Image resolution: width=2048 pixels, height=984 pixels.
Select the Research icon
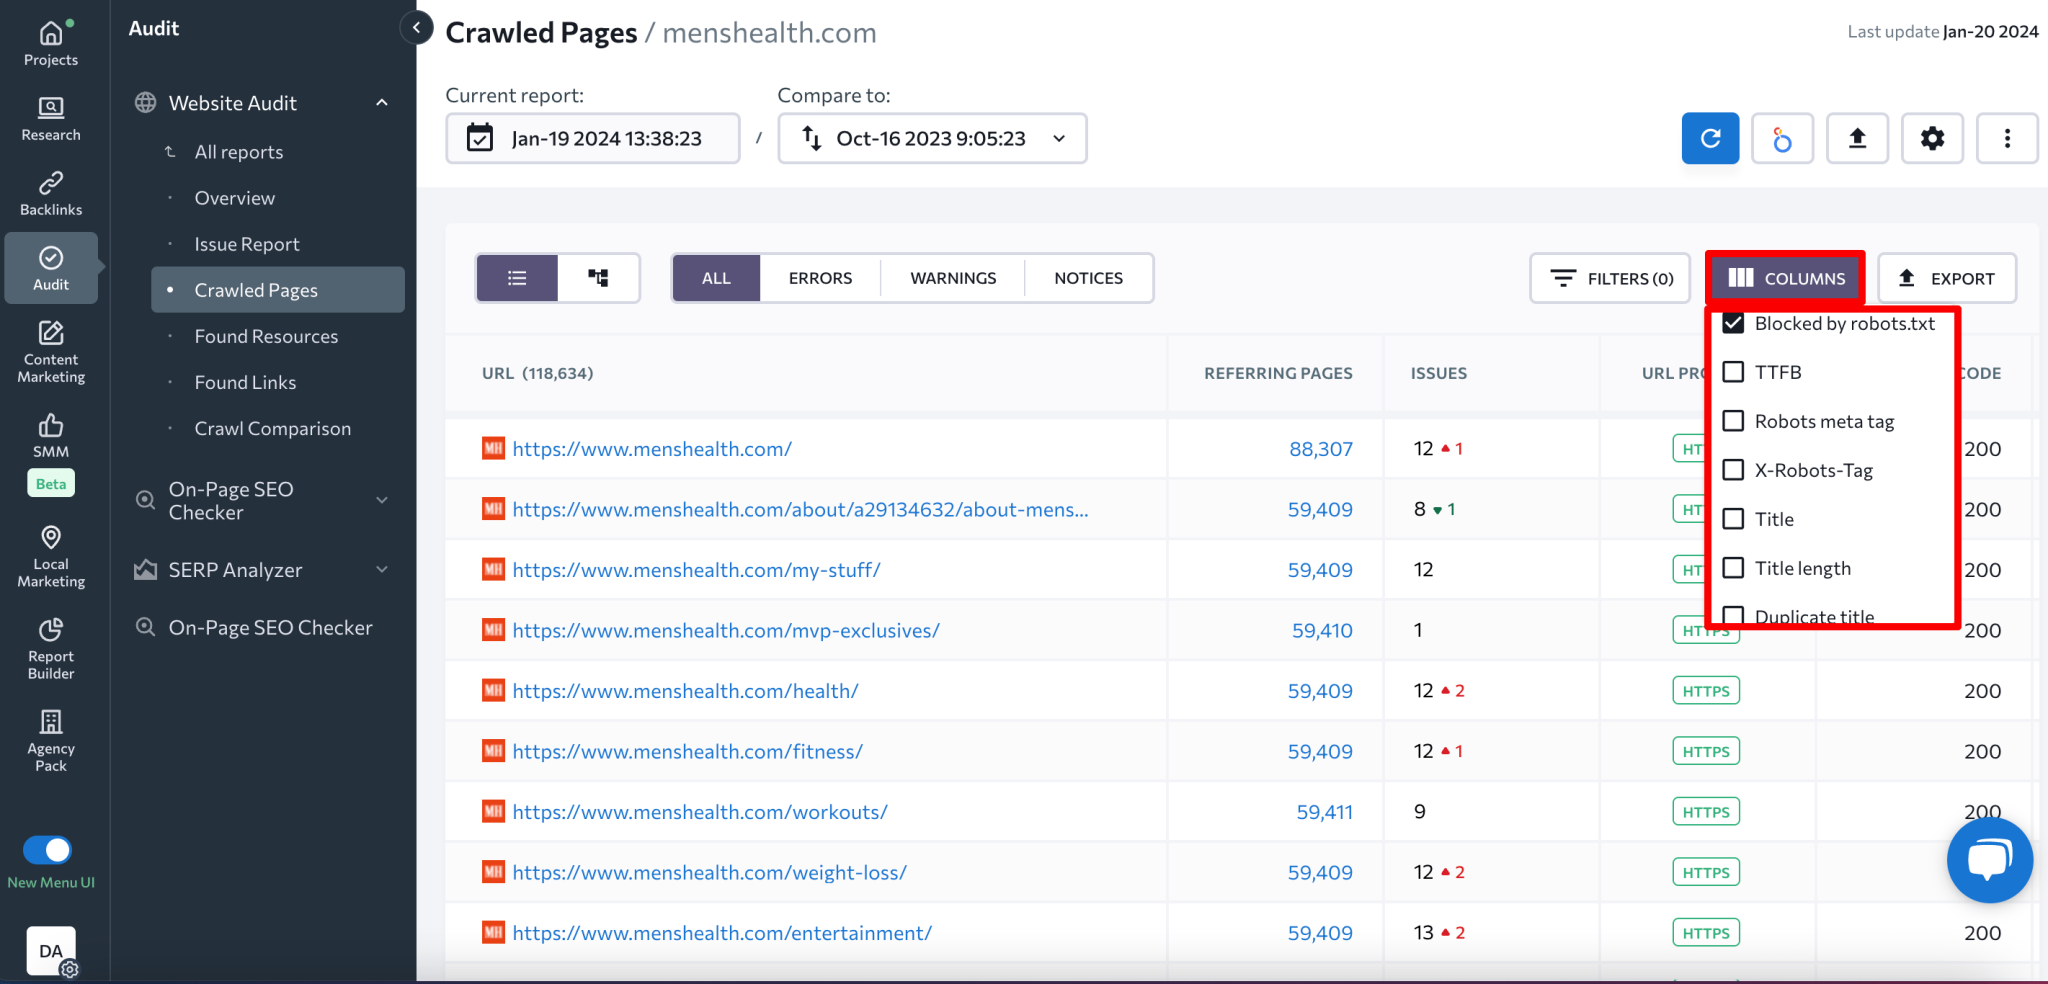pos(50,120)
